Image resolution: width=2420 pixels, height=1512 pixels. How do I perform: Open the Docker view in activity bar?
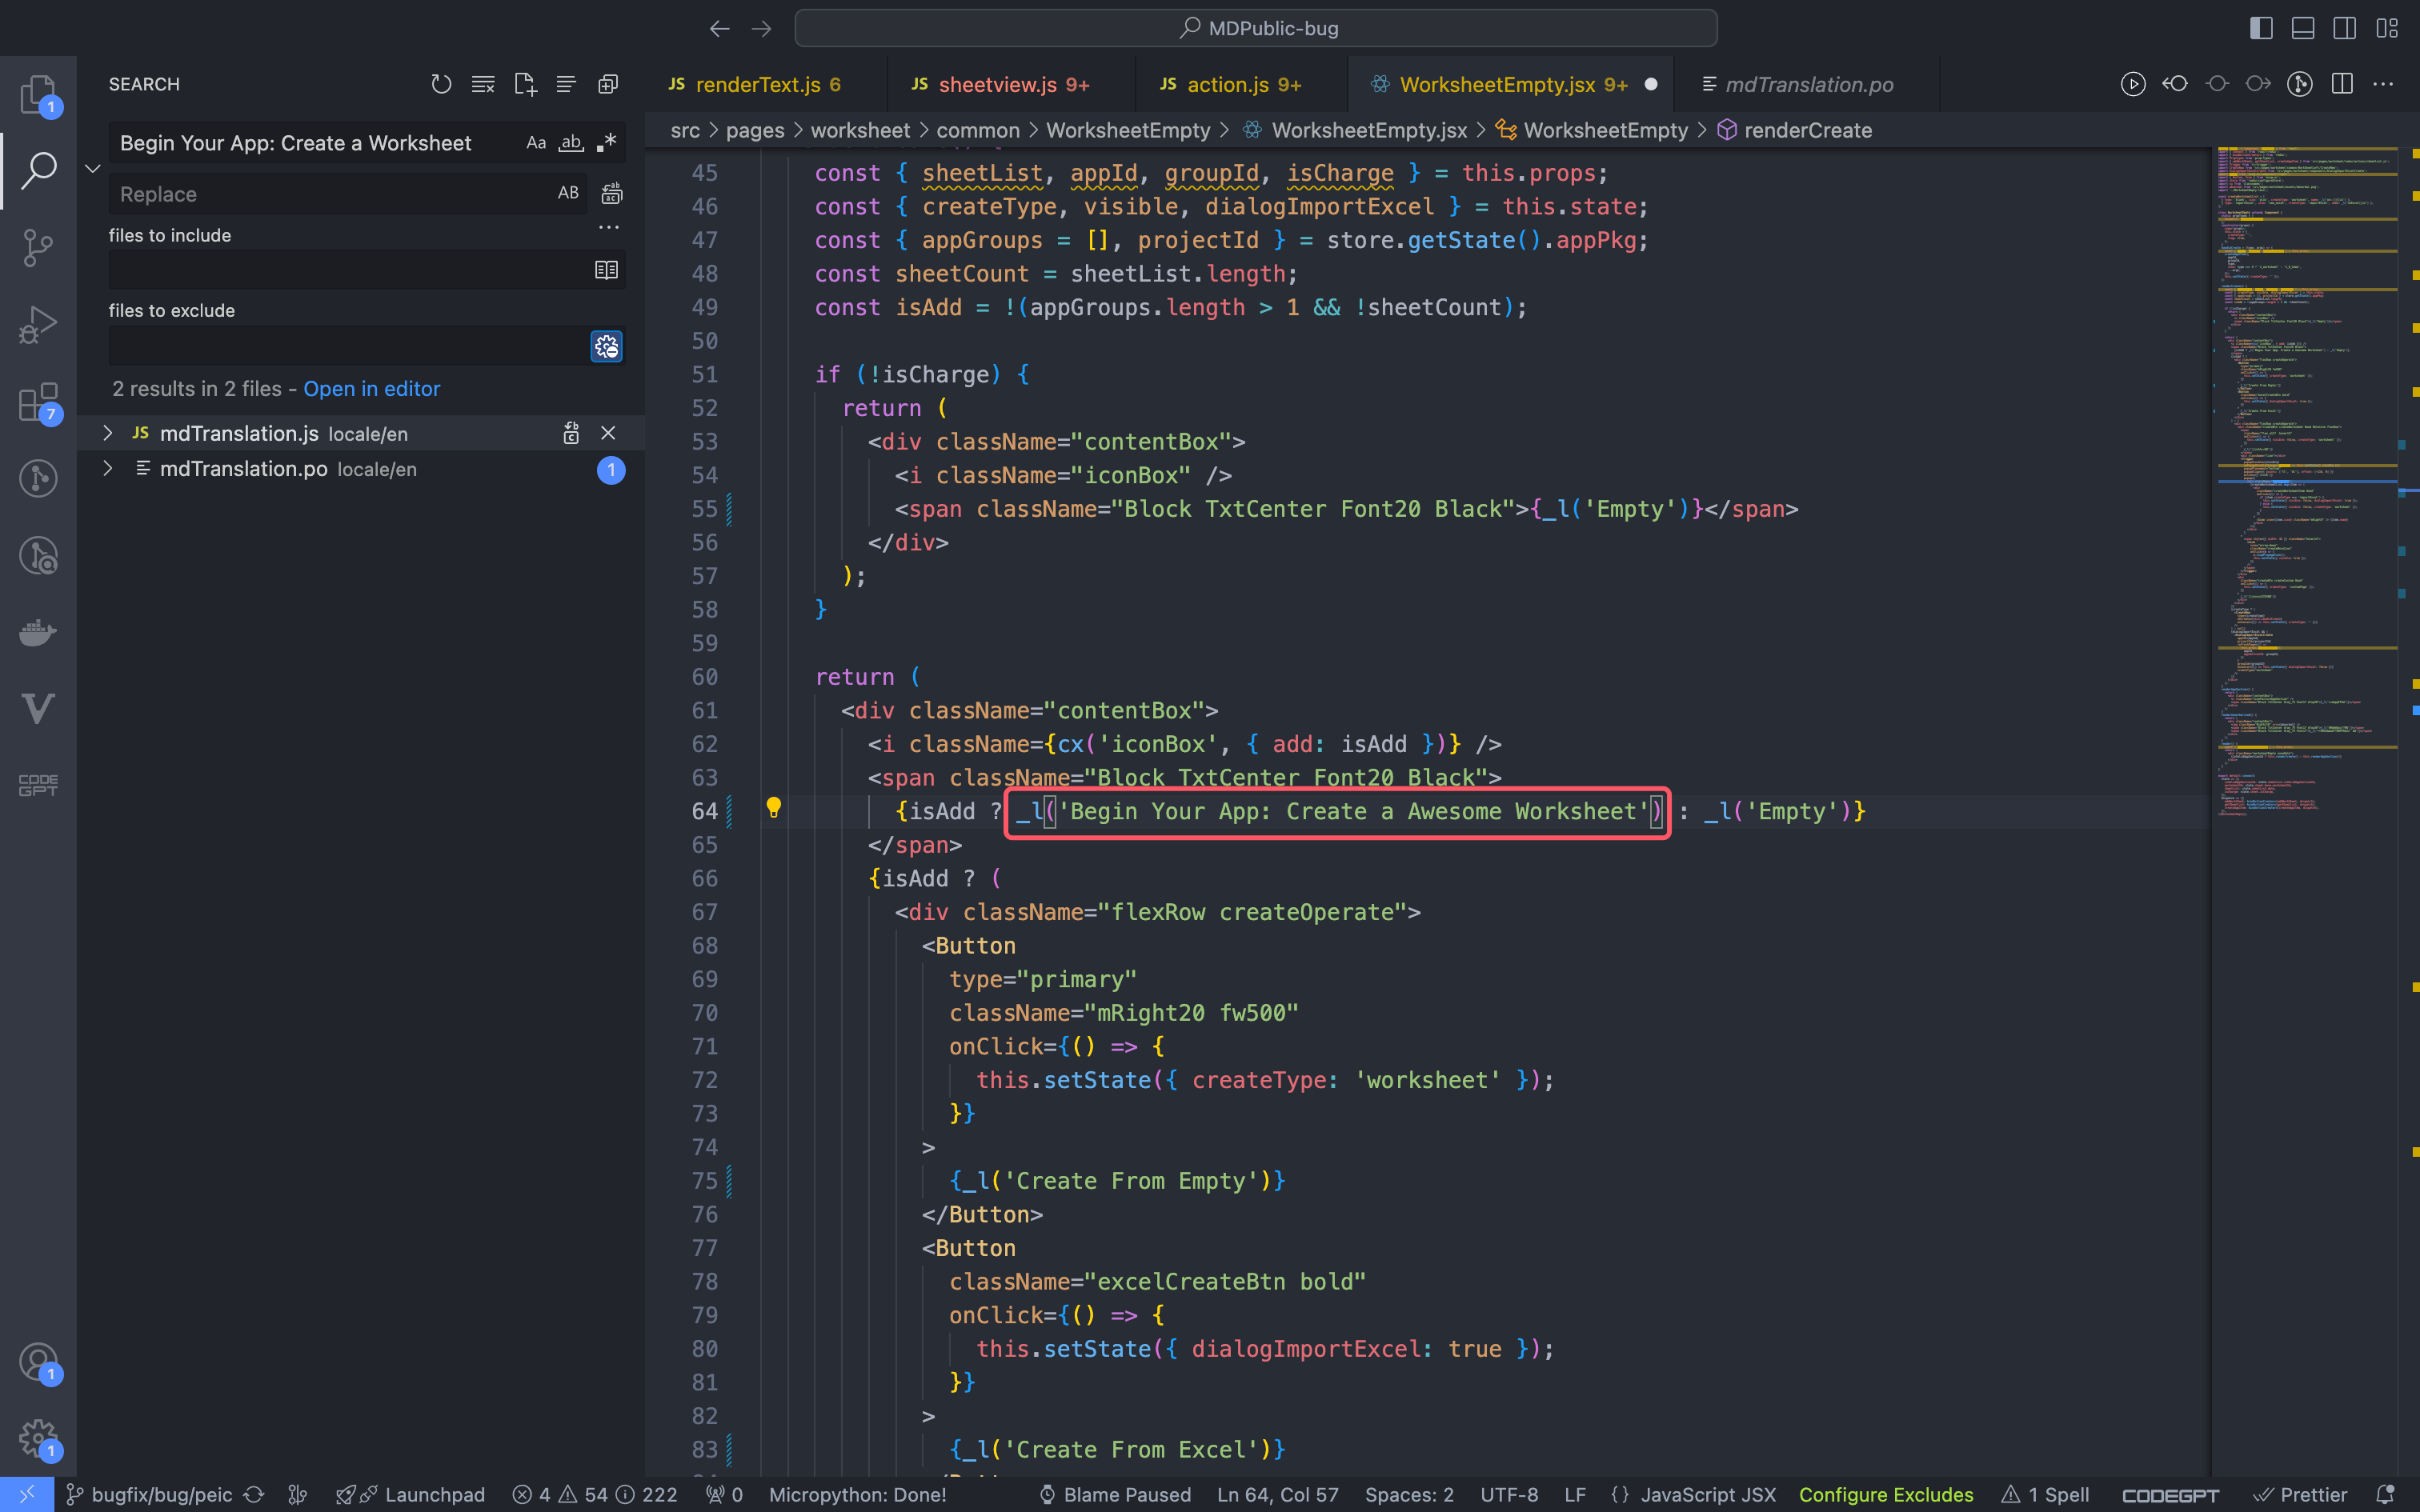pos(38,632)
